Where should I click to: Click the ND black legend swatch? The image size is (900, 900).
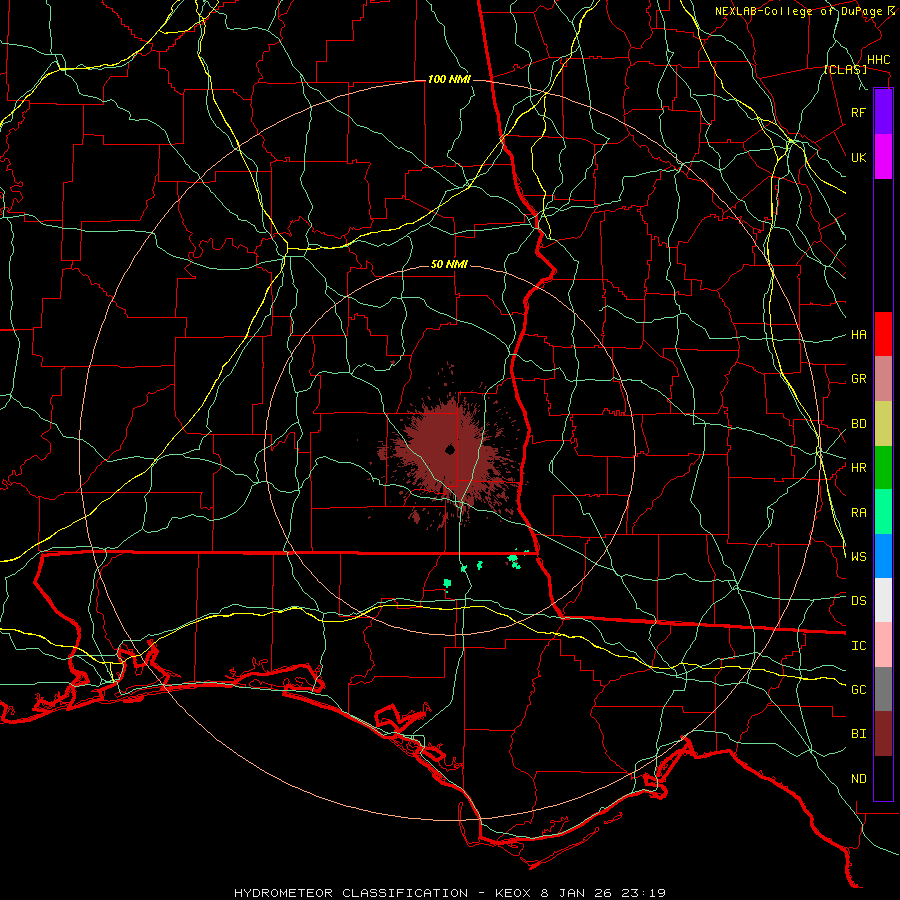click(x=883, y=778)
